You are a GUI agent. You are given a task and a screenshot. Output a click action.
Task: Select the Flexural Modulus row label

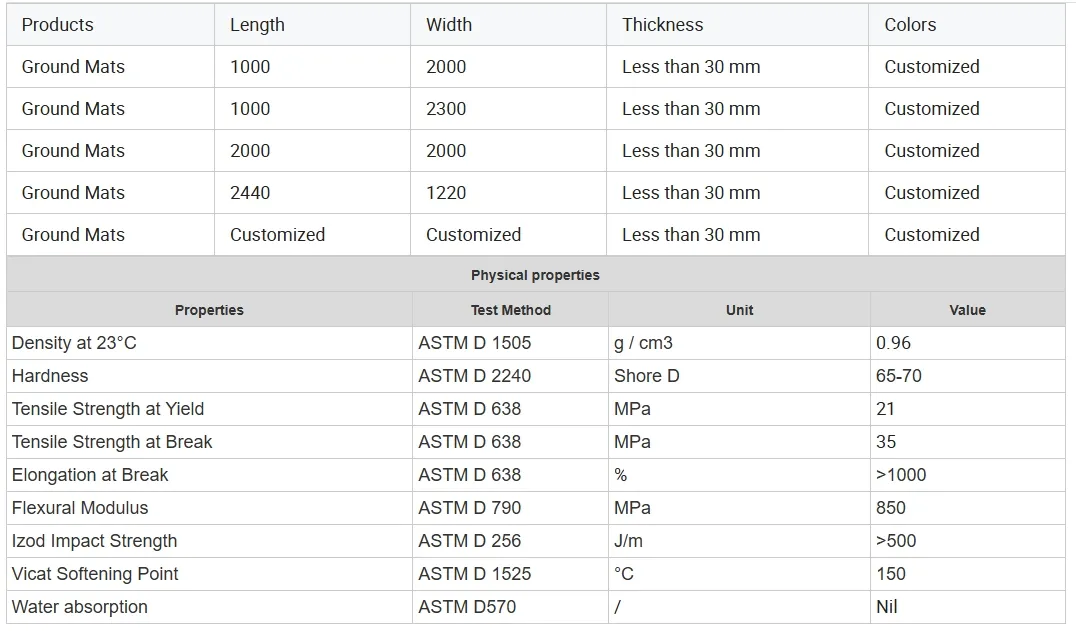pyautogui.click(x=80, y=508)
